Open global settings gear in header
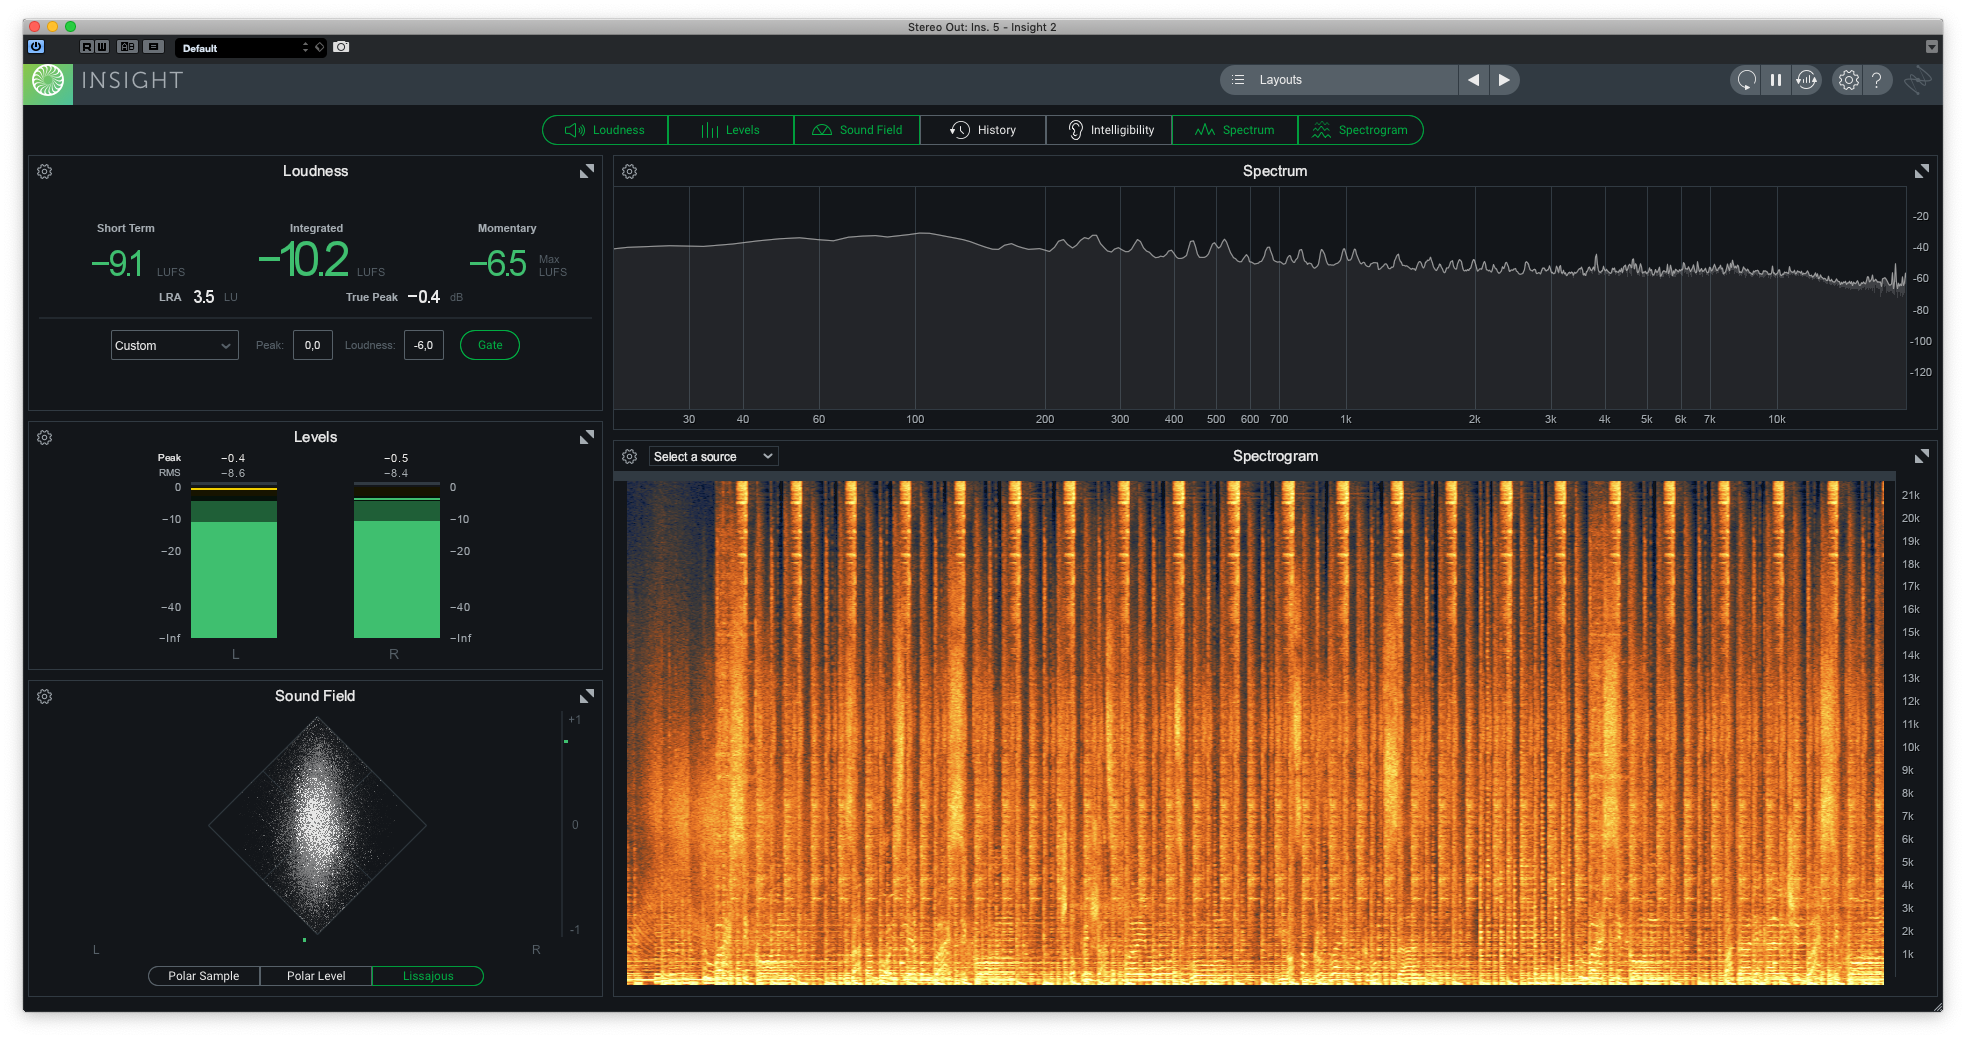 click(1848, 80)
